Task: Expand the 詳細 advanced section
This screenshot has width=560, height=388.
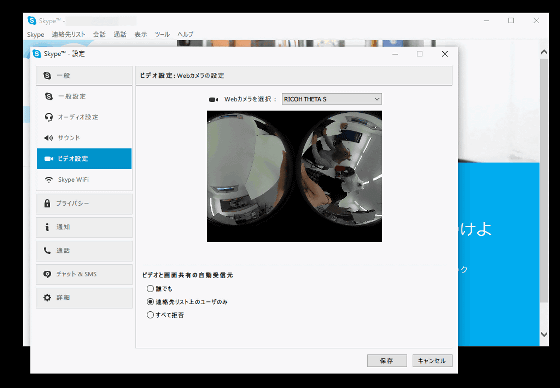Action: [x=84, y=298]
